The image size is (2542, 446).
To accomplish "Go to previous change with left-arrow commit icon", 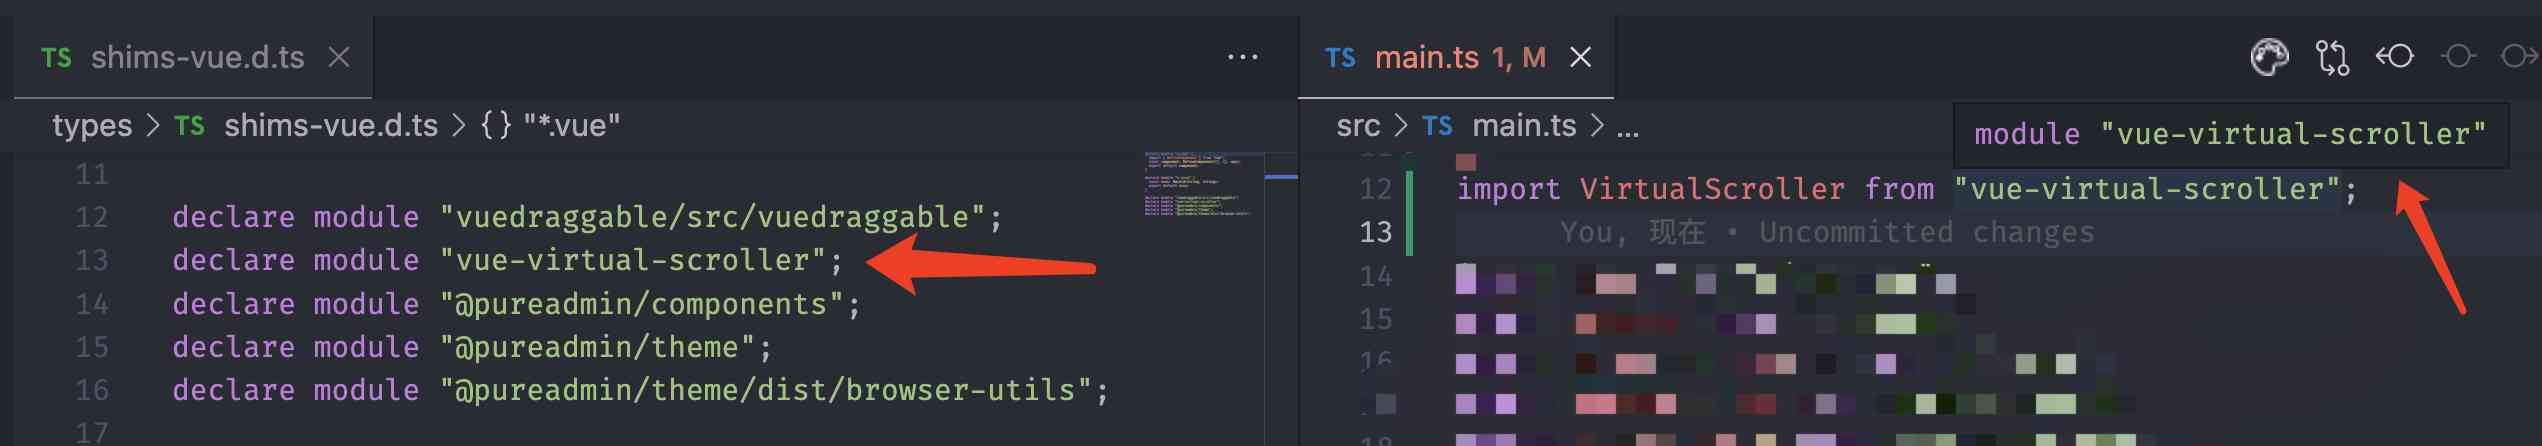I will (x=2395, y=57).
